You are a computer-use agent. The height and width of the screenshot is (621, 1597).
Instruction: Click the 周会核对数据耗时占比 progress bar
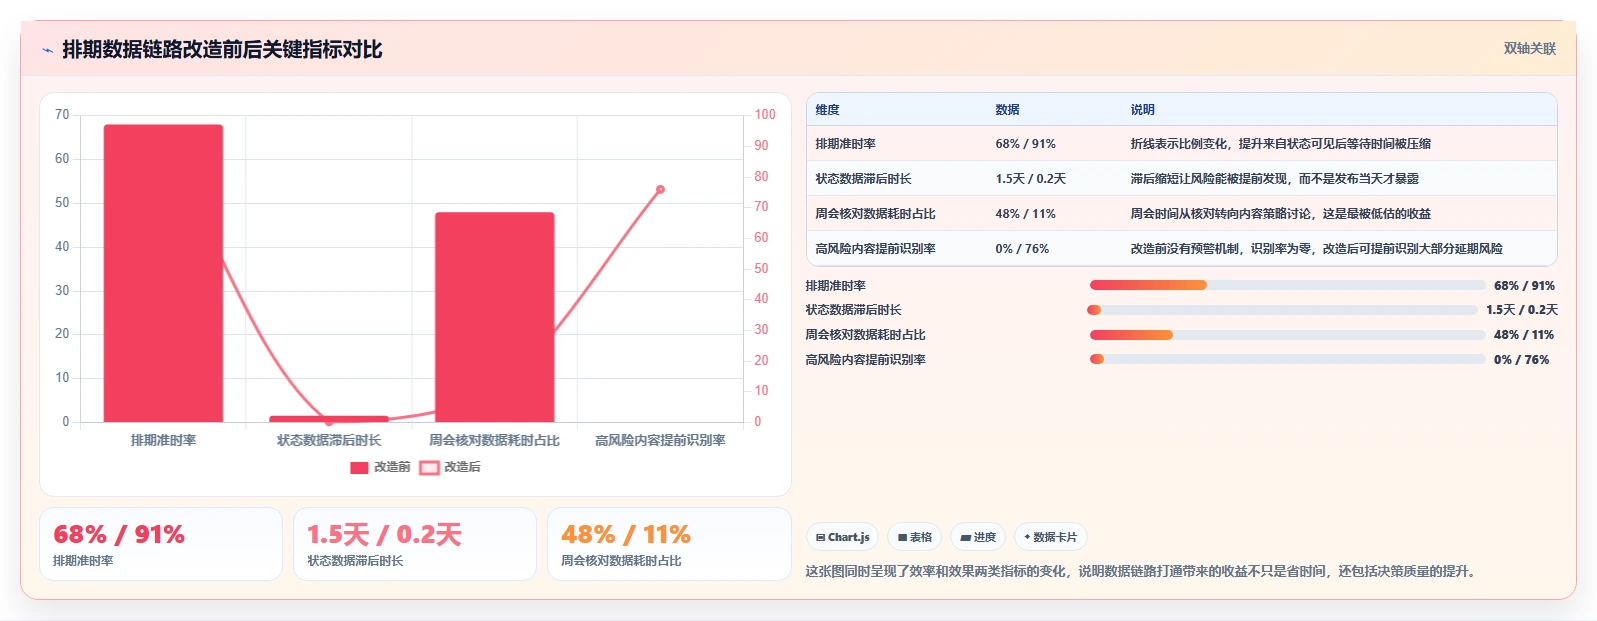(1287, 335)
